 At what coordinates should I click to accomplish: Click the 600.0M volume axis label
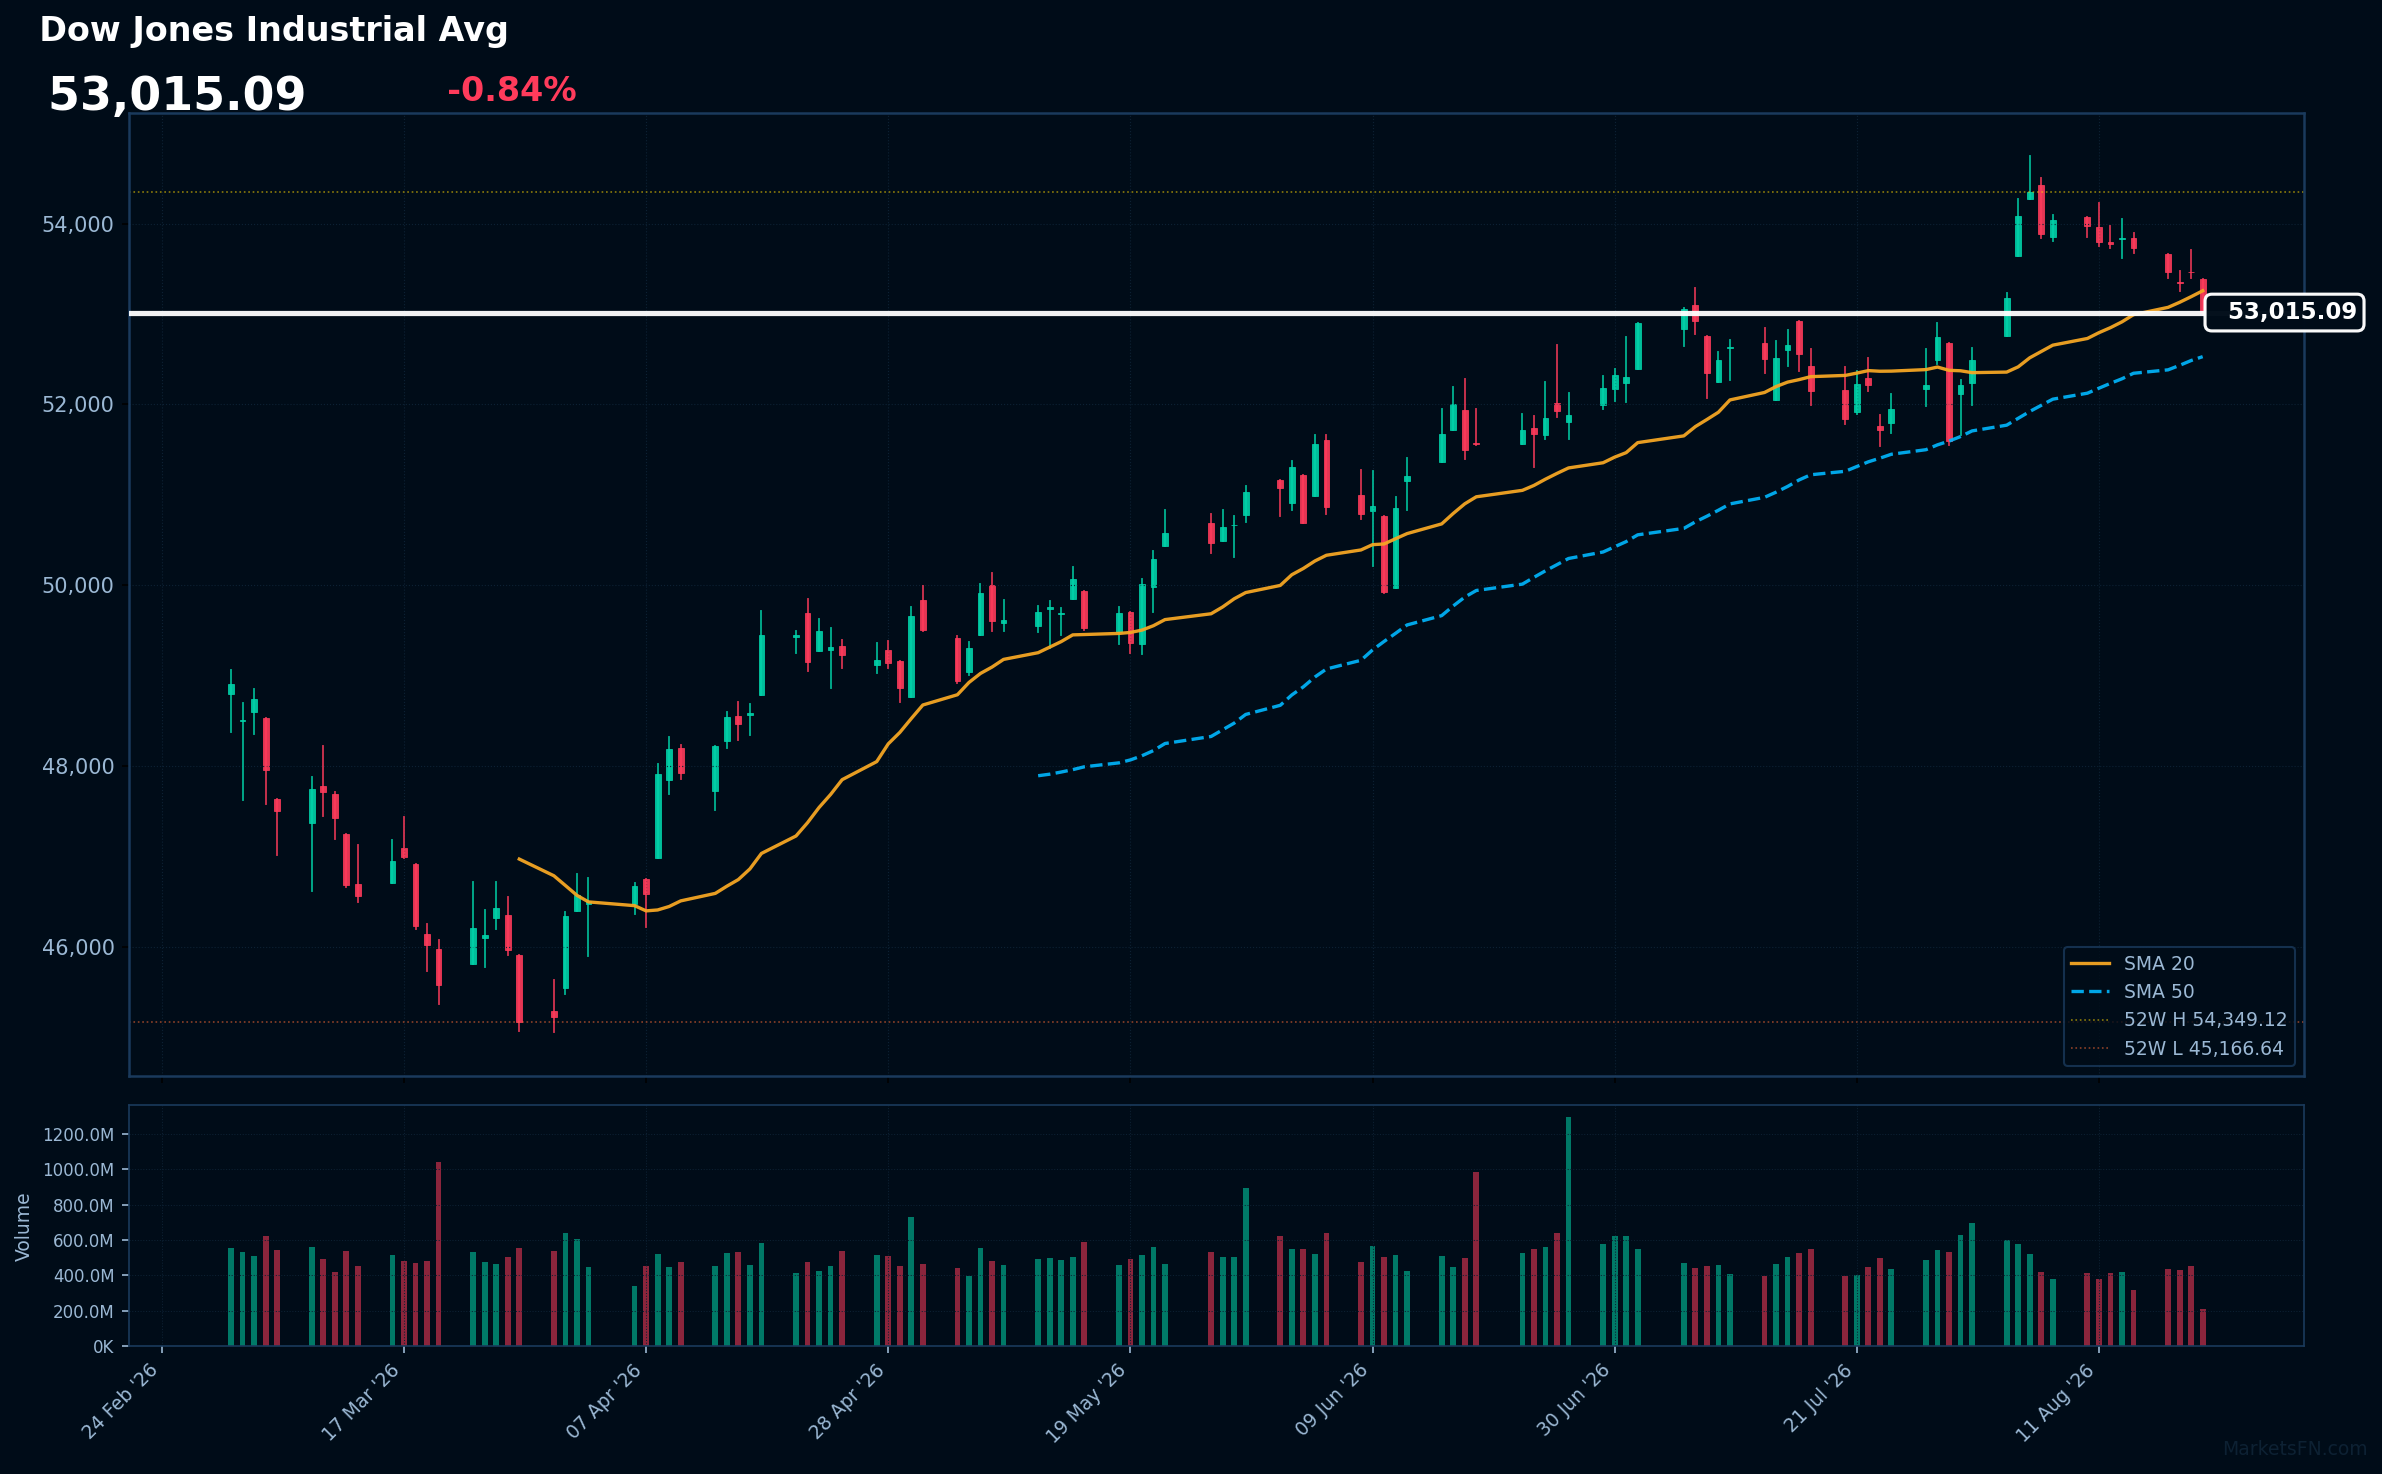[x=83, y=1241]
